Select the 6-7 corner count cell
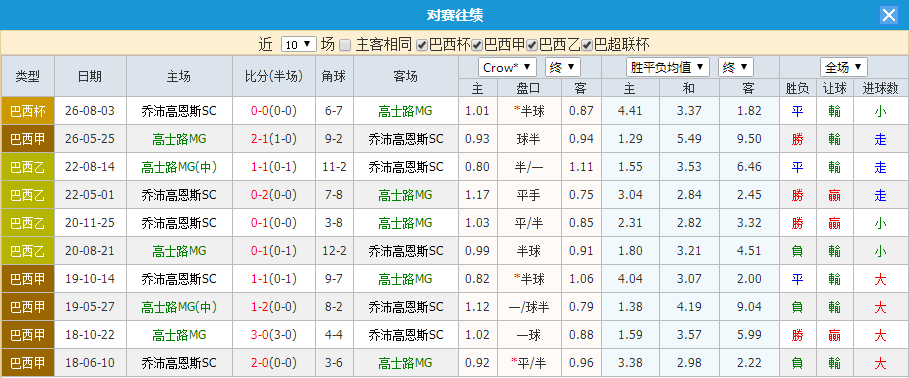The width and height of the screenshot is (909, 378). pyautogui.click(x=334, y=111)
